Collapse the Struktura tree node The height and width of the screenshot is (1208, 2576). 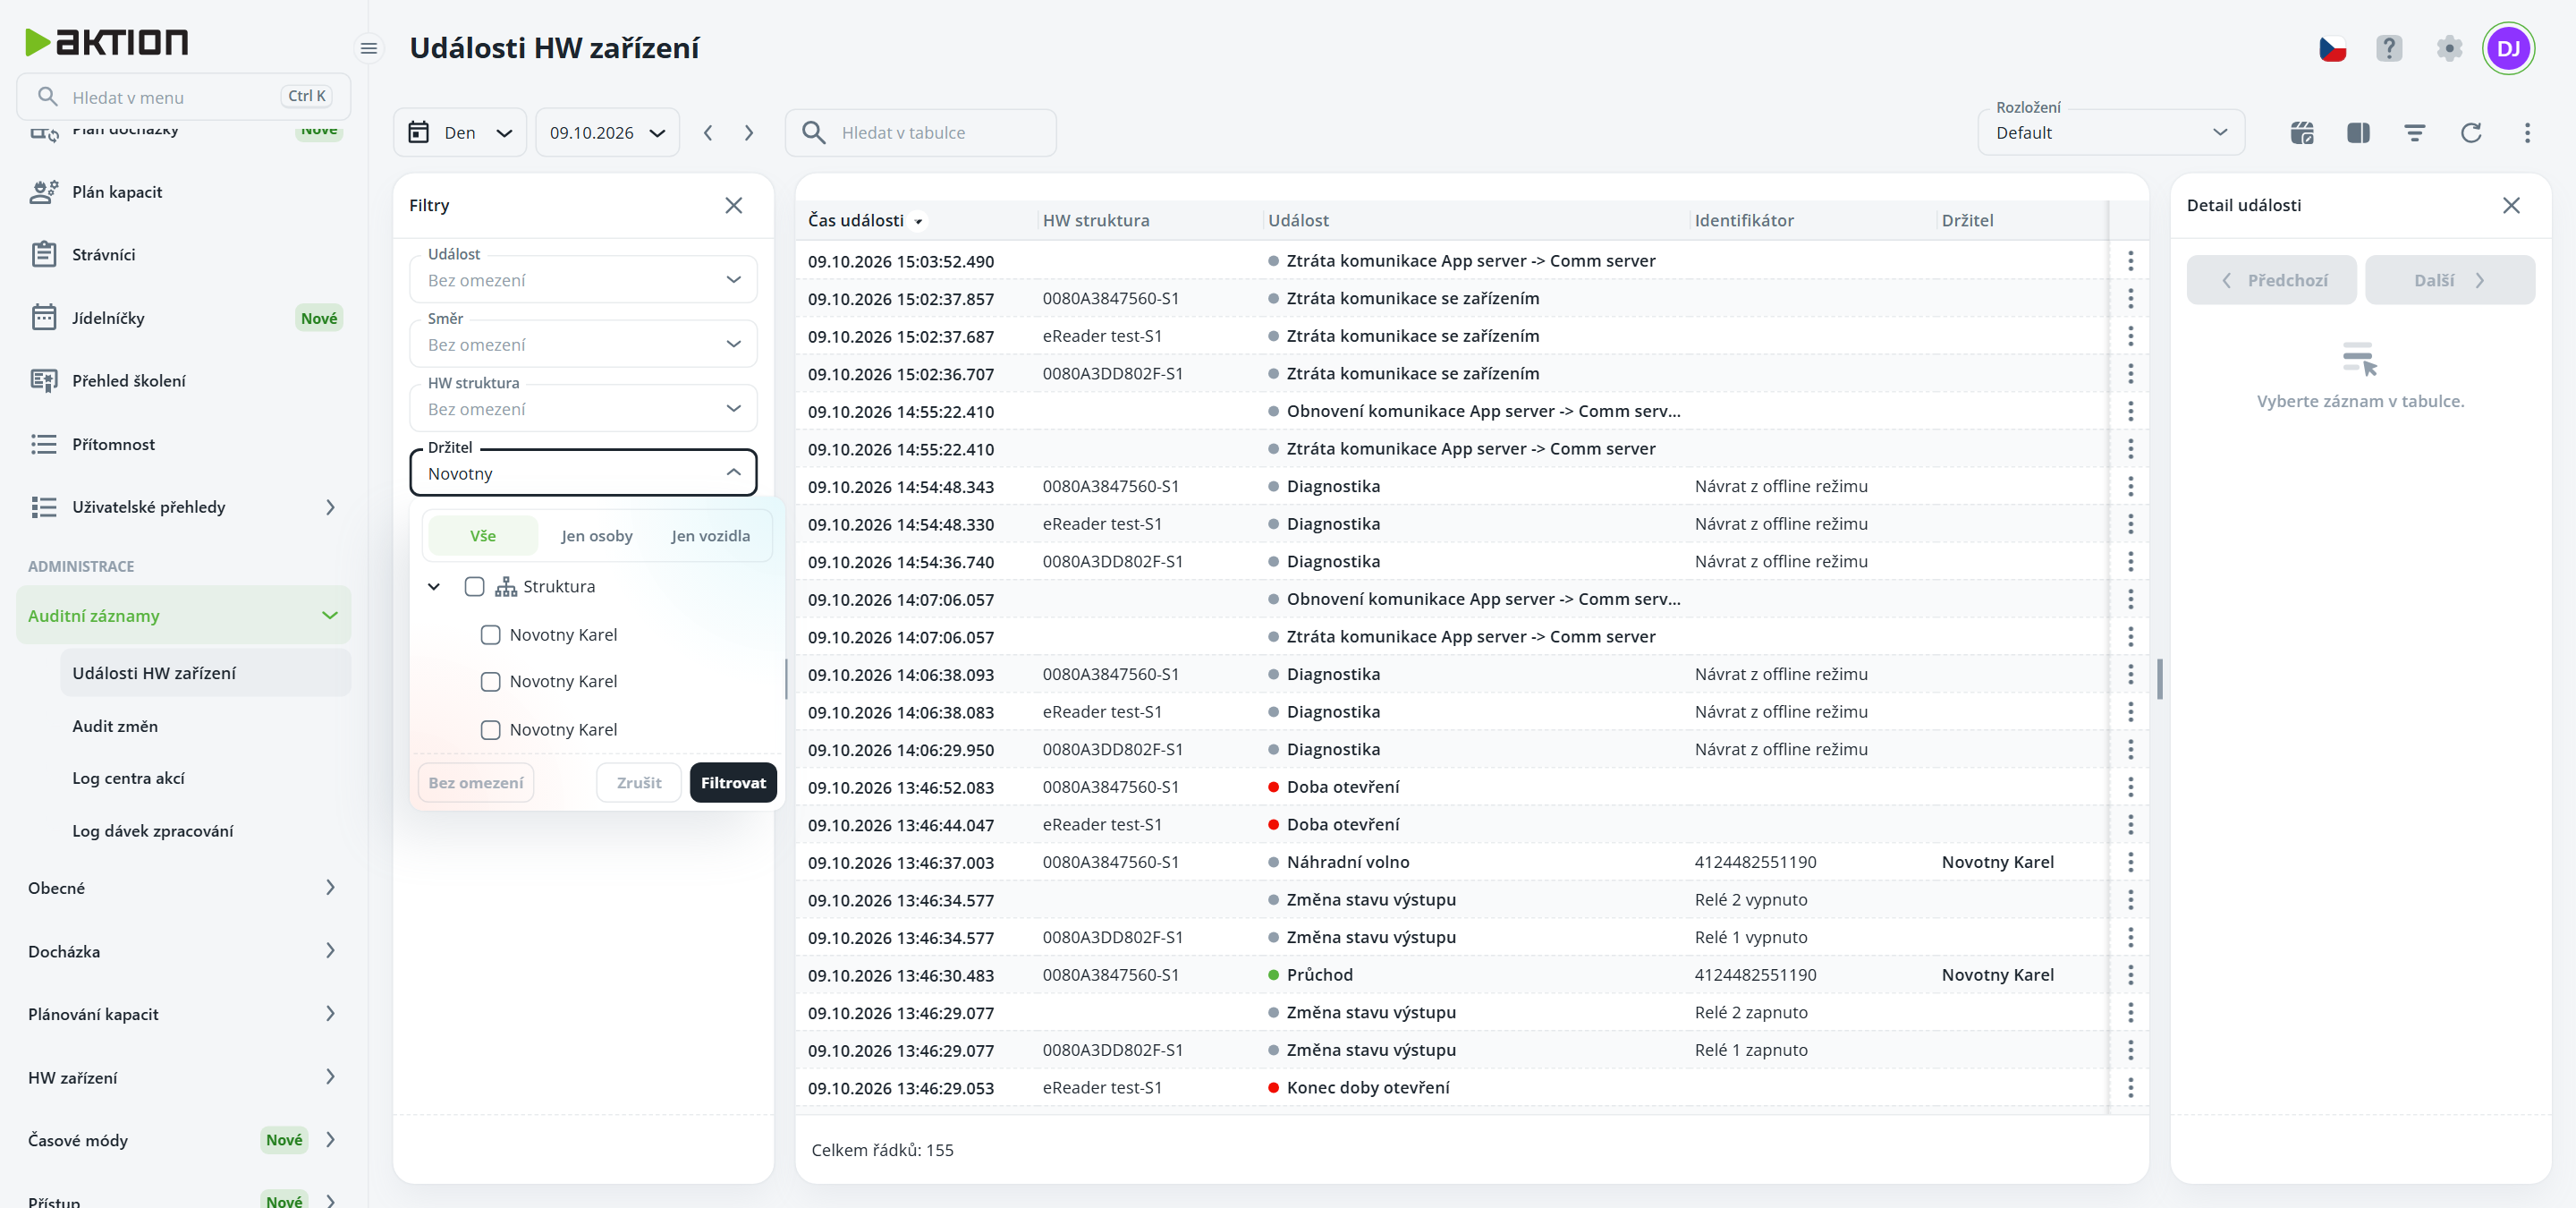point(434,587)
